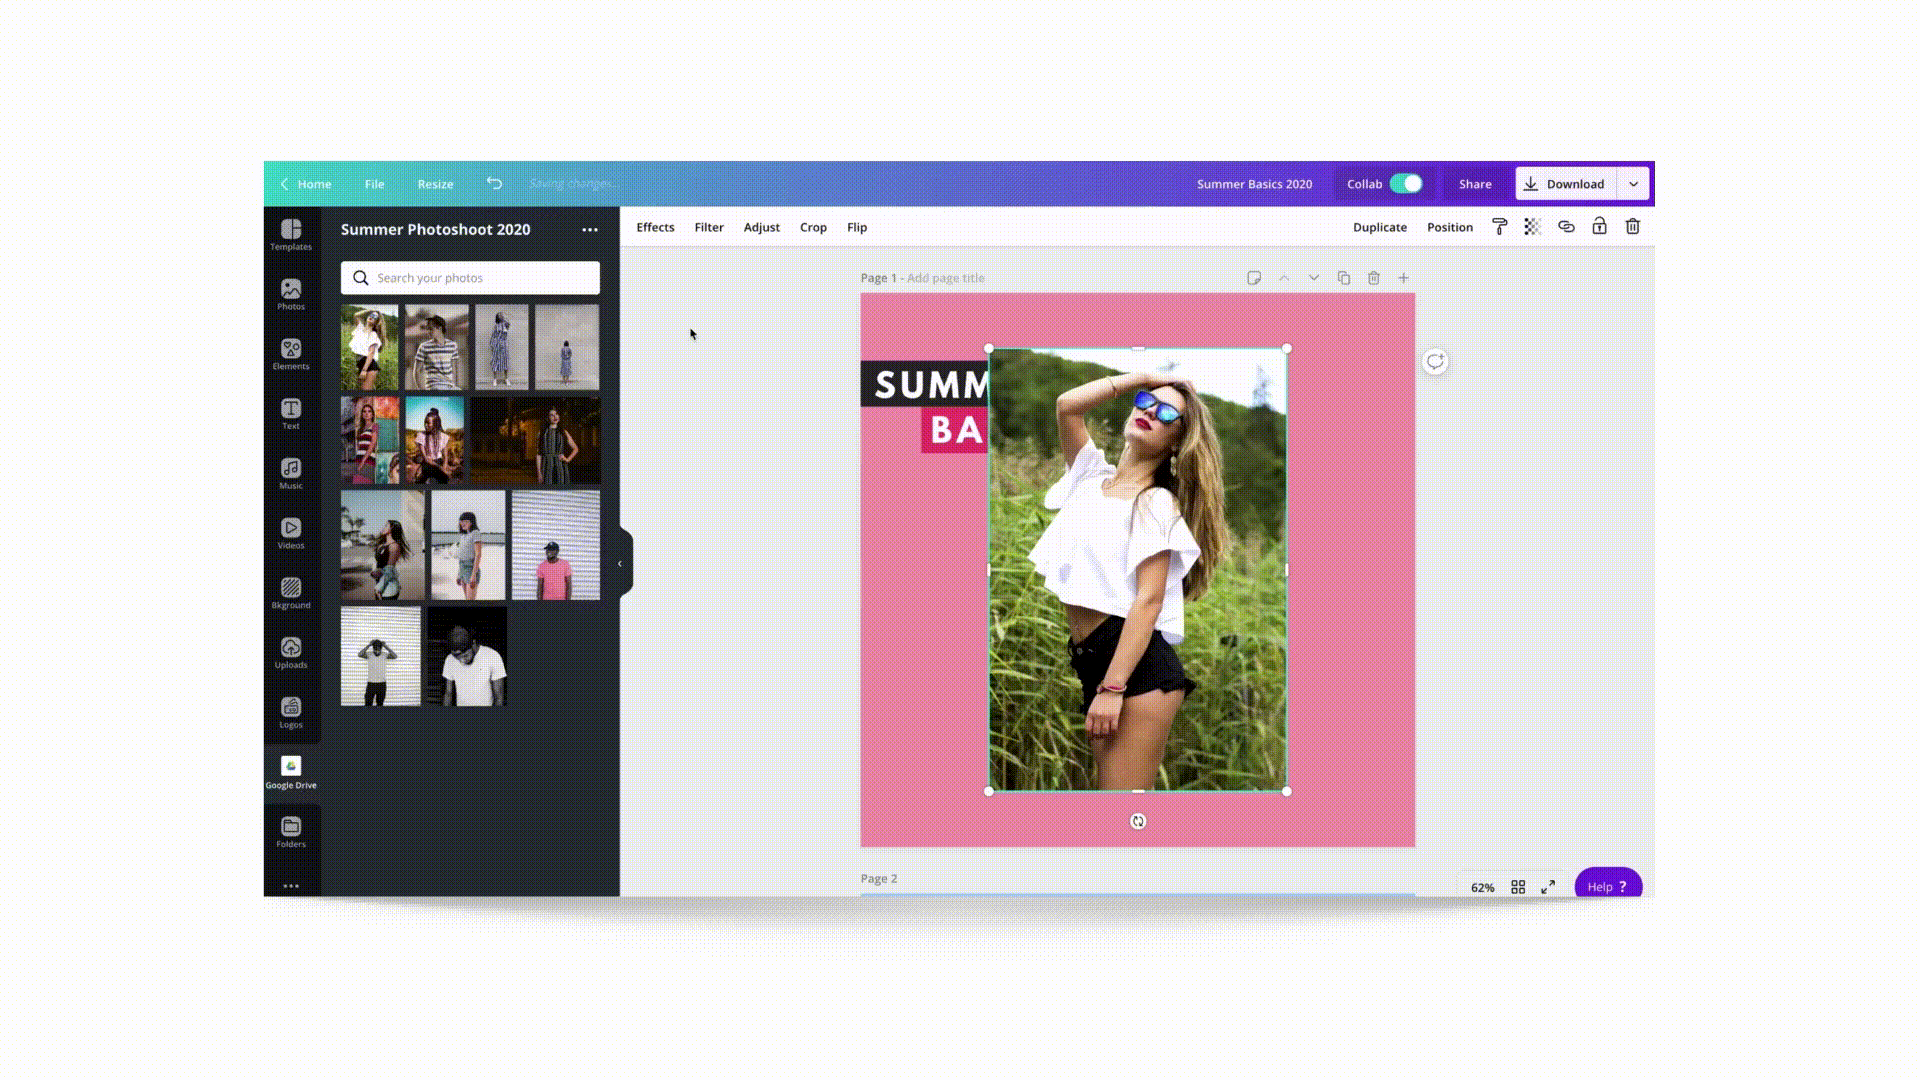Click the undo arrow in top bar

(x=494, y=183)
